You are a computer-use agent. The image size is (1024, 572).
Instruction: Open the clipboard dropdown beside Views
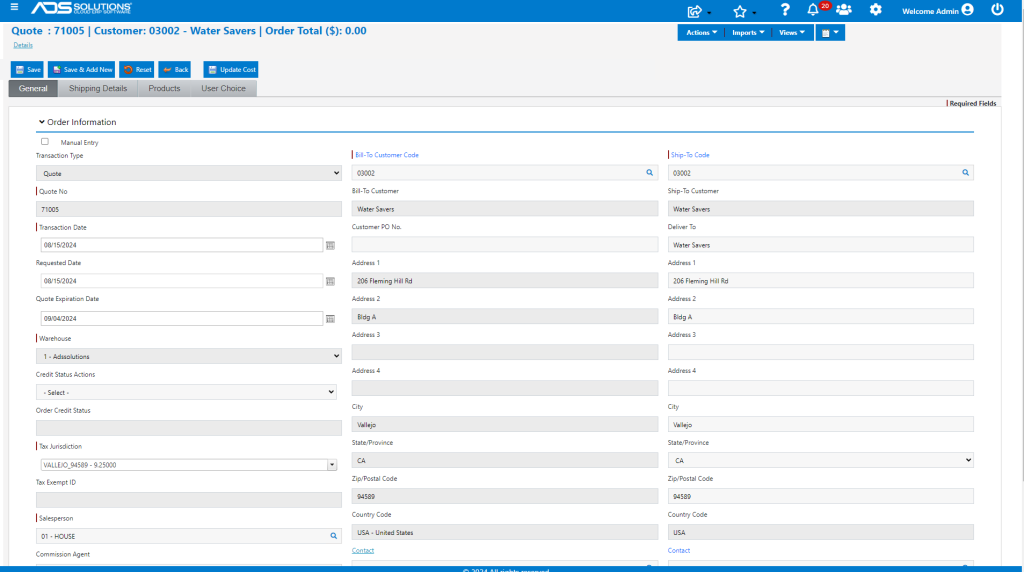[829, 33]
